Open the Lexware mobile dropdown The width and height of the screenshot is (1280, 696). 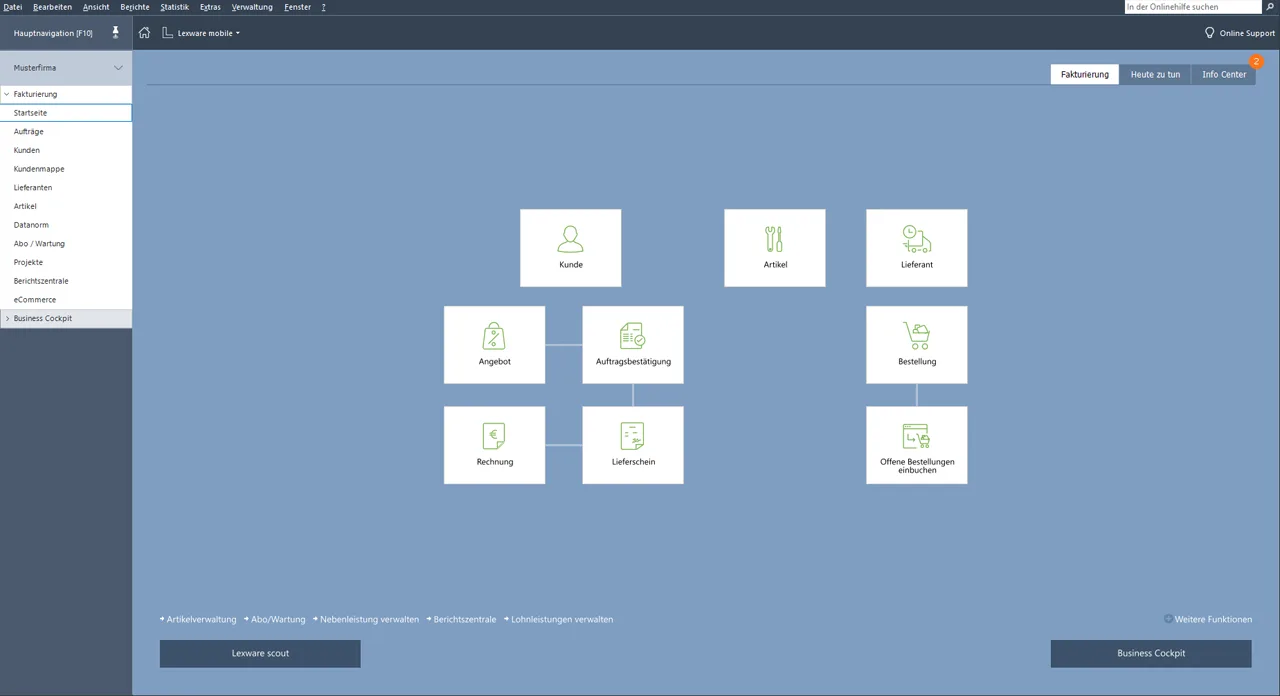coord(209,33)
